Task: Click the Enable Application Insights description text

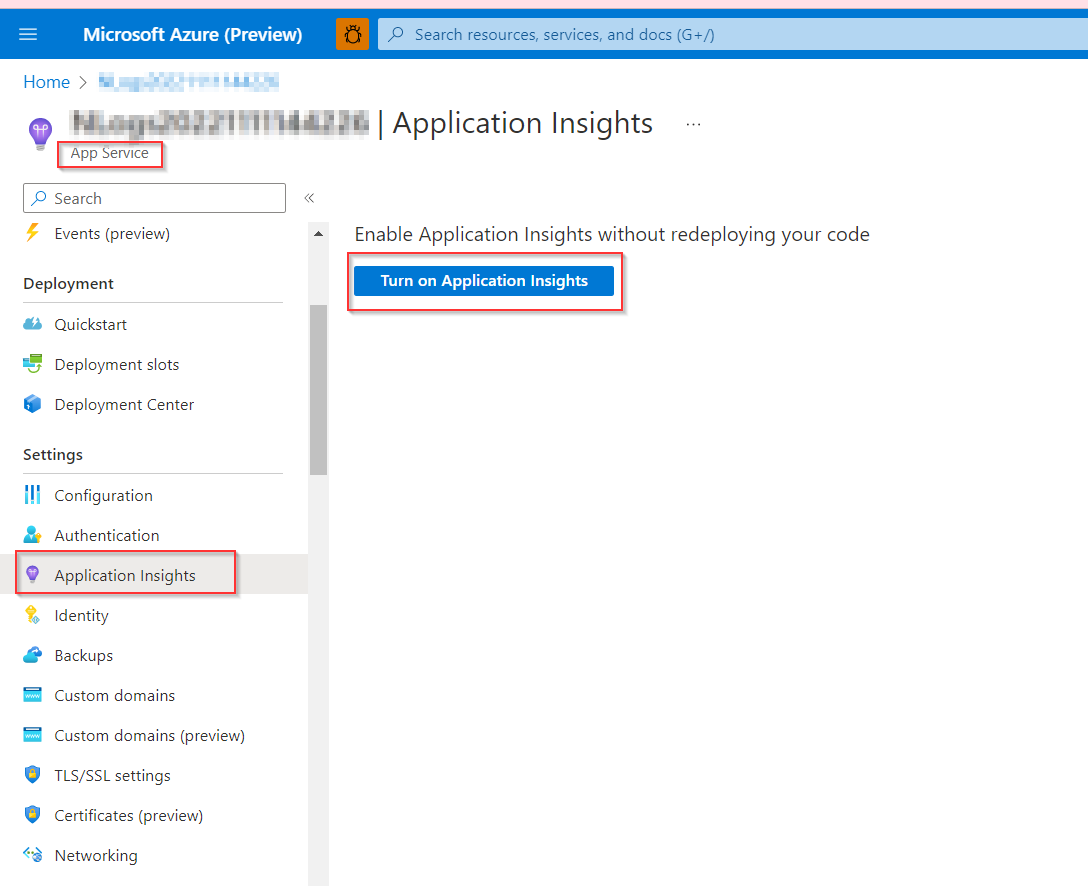Action: [x=612, y=235]
